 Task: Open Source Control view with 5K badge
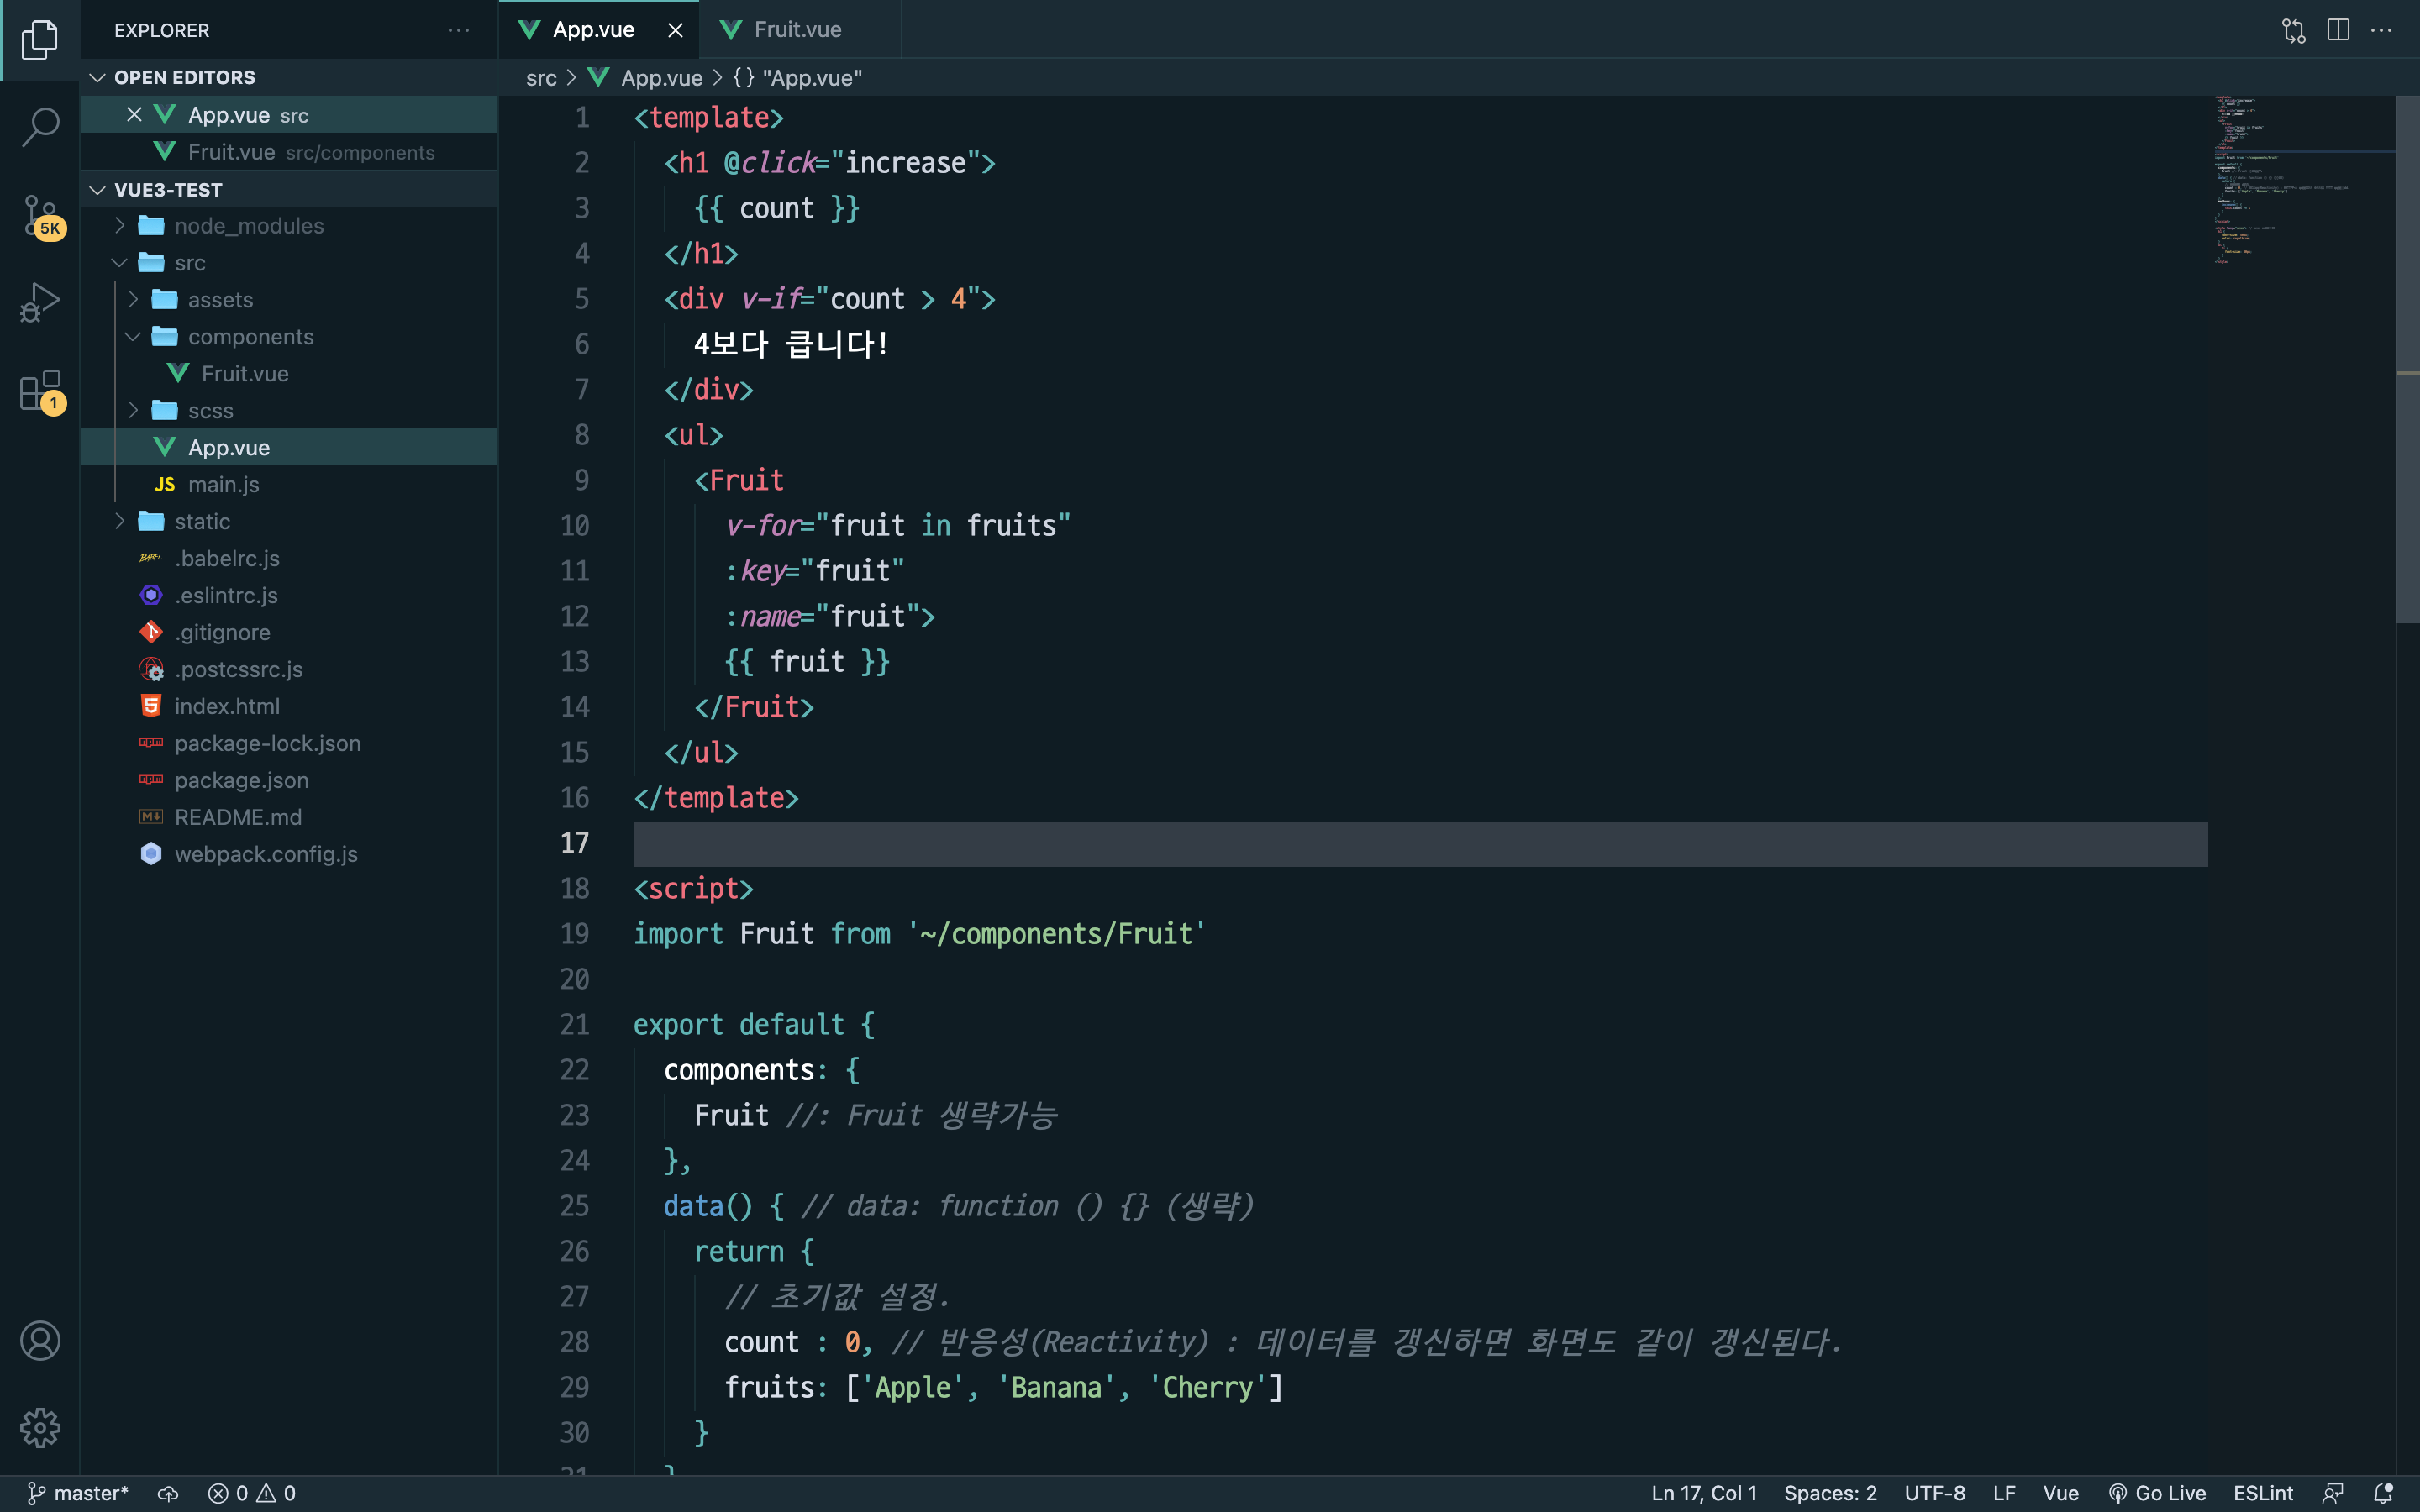pyautogui.click(x=40, y=215)
